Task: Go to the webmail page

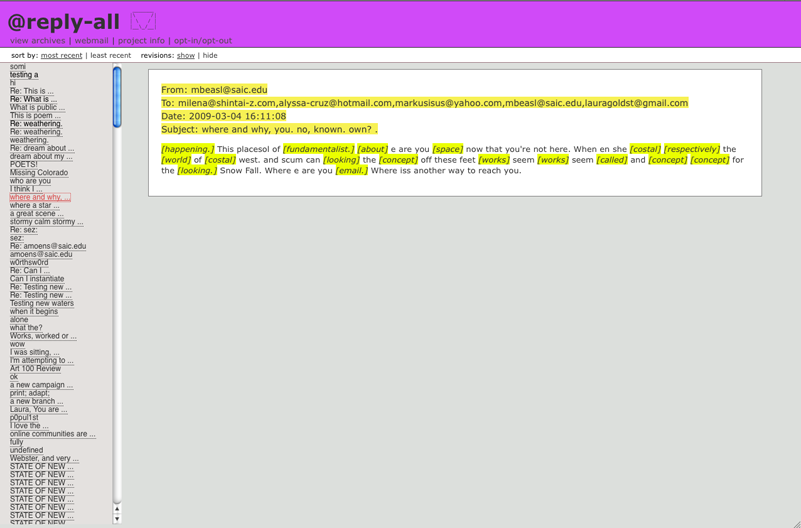Action: click(91, 41)
